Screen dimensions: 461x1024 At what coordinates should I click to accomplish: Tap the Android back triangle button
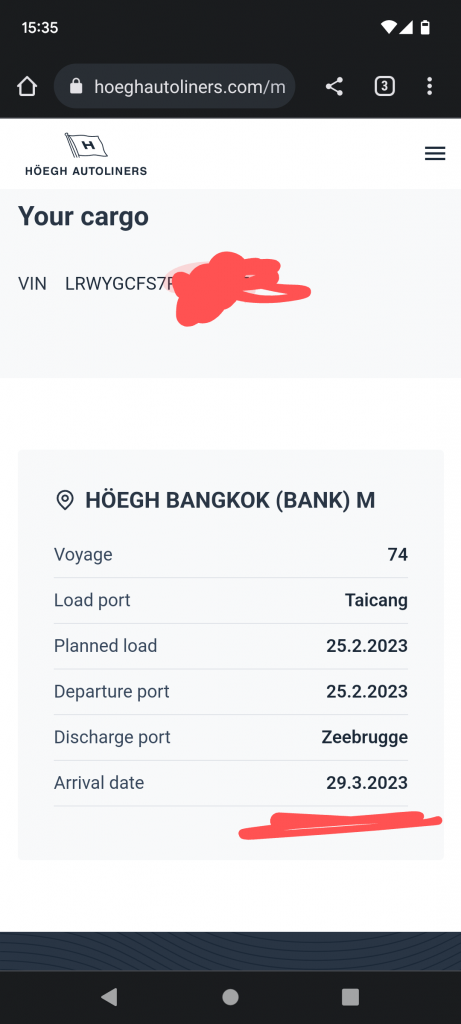[x=109, y=997]
